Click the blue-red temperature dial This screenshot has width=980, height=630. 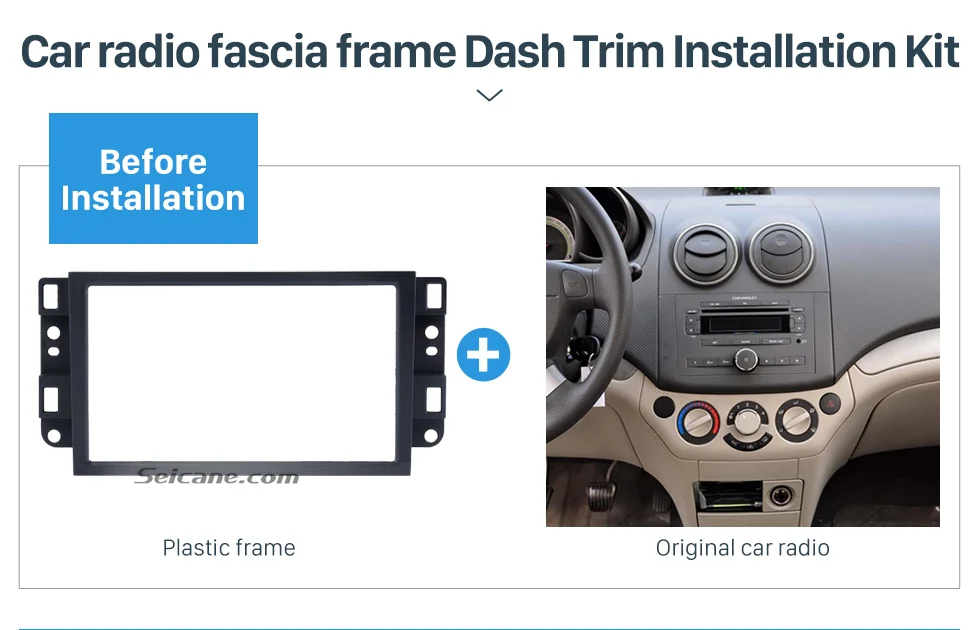pyautogui.click(x=698, y=421)
